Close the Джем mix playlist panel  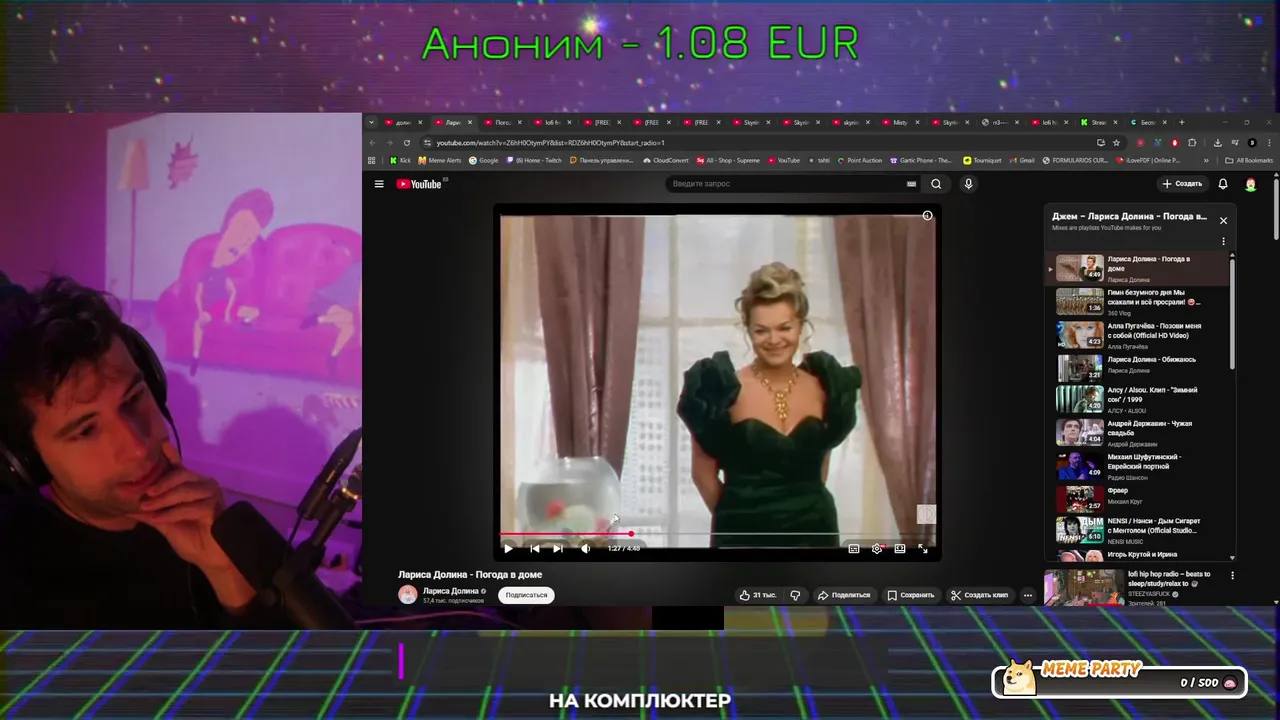click(1222, 220)
